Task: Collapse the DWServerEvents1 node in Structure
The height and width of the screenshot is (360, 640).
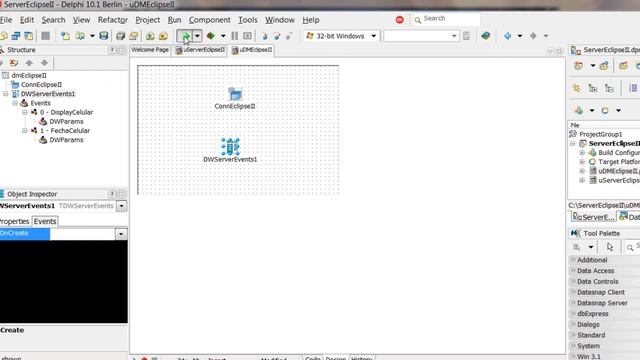Action: (6, 94)
